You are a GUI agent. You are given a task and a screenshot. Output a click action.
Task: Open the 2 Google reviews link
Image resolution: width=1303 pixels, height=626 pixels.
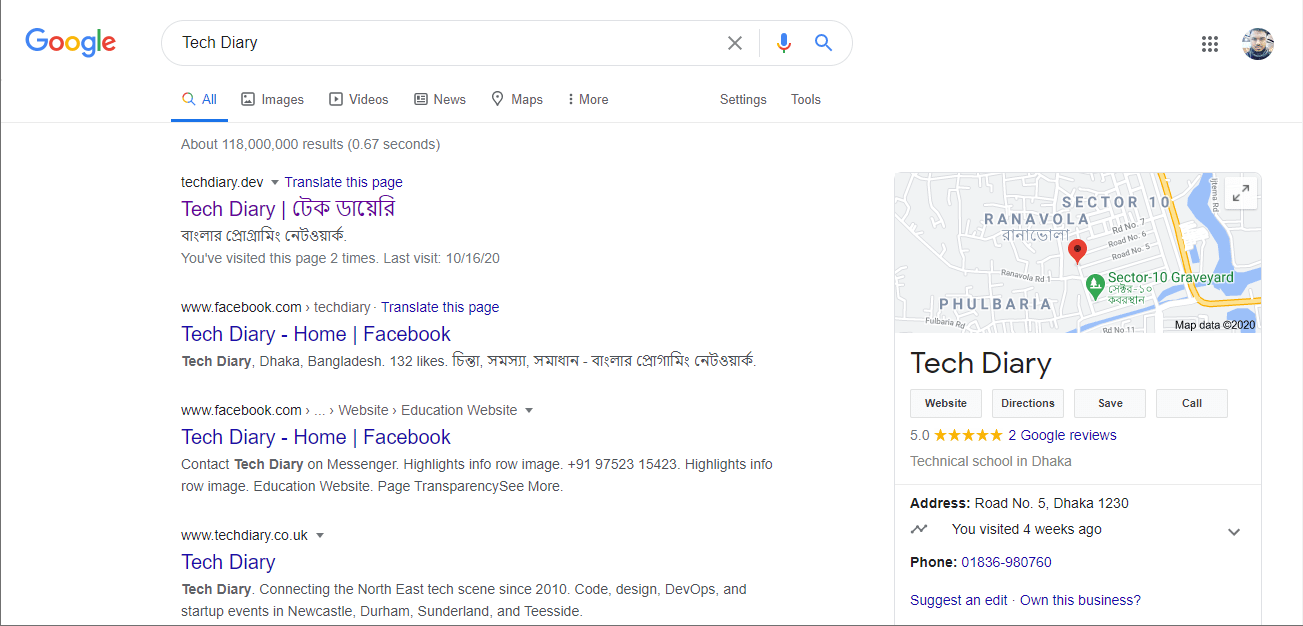[x=1062, y=435]
